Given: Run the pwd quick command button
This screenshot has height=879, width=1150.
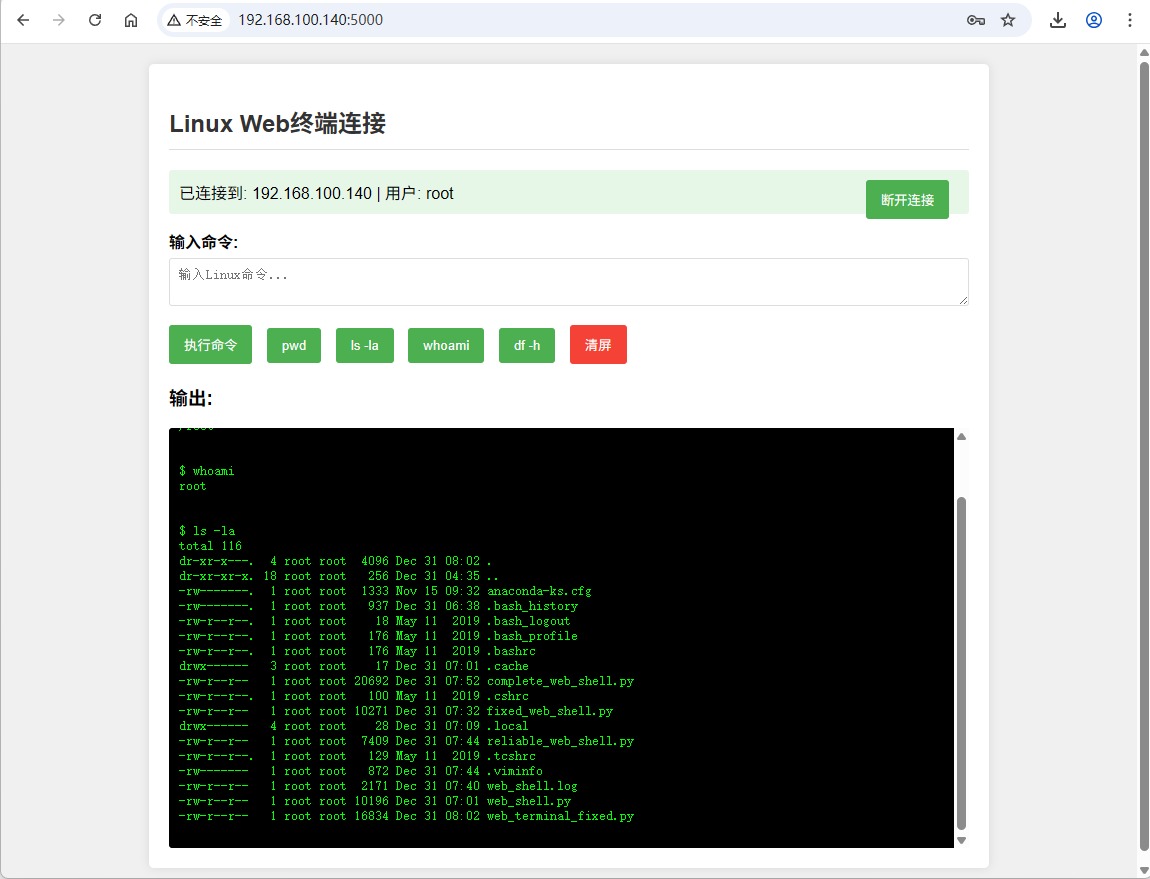Looking at the screenshot, I should point(294,345).
